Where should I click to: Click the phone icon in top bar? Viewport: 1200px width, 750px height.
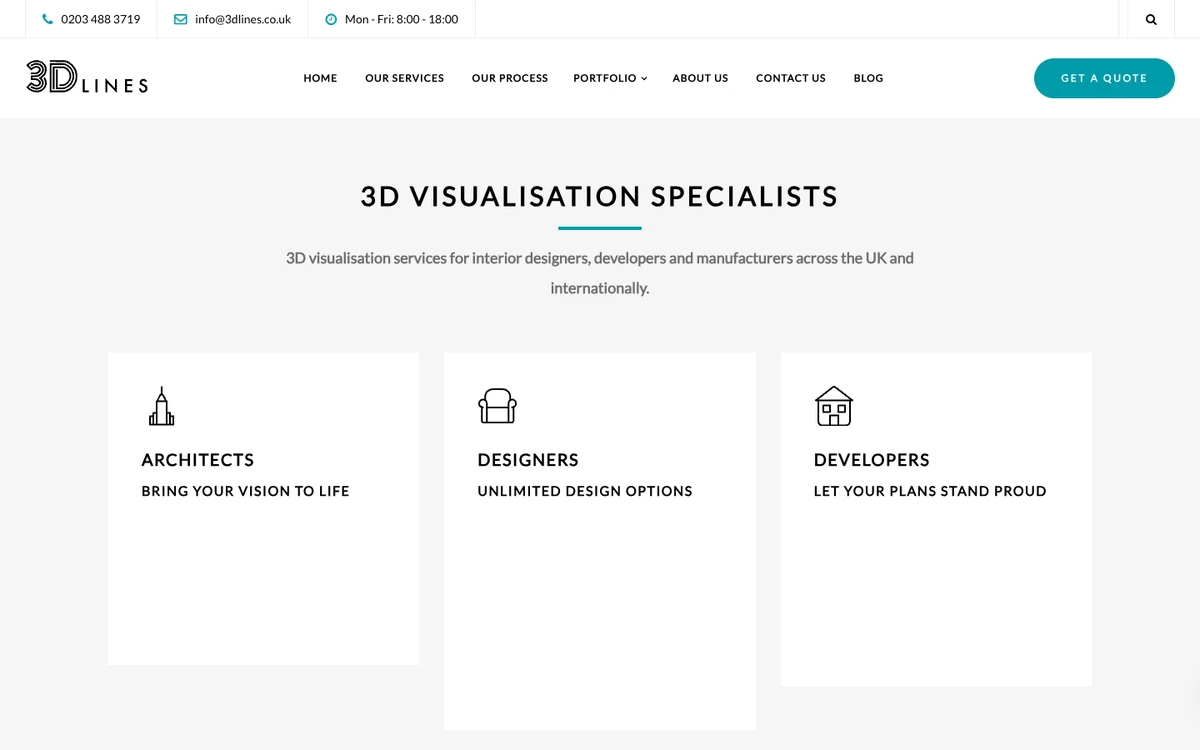coord(48,19)
